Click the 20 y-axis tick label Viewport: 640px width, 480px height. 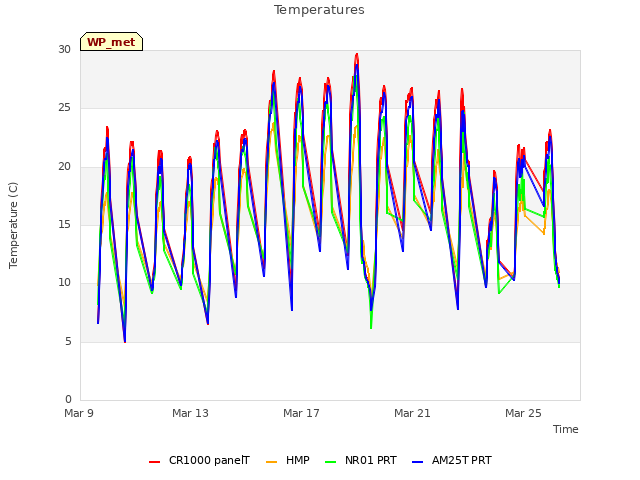point(64,167)
